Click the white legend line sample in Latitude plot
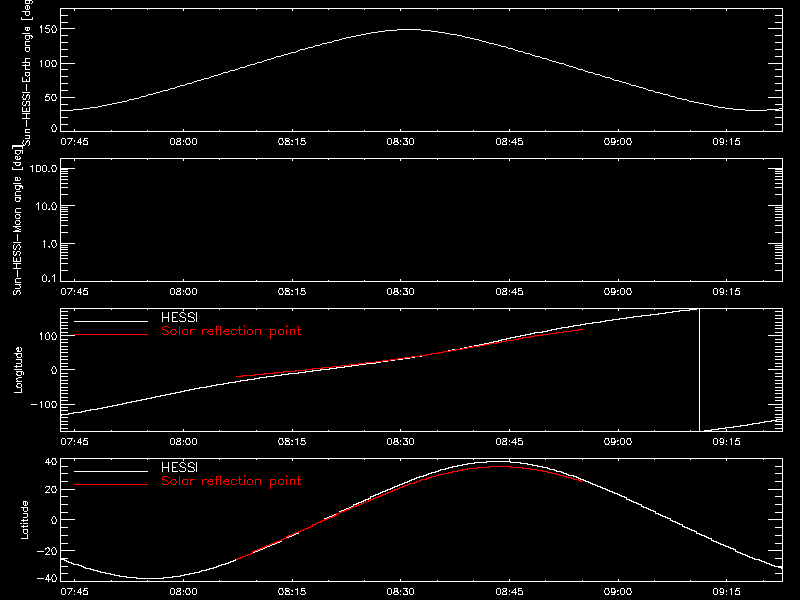The image size is (800, 600). click(111, 471)
